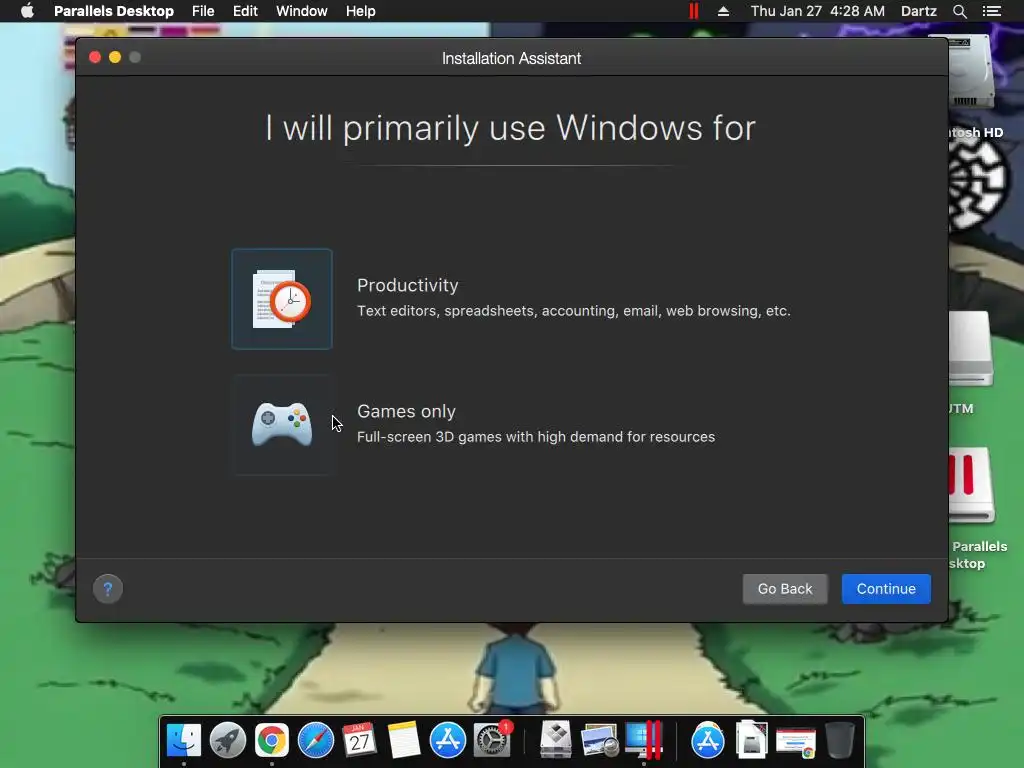Viewport: 1024px width, 768px height.
Task: Click Parallels Desktop icon in the Dock
Action: pos(644,740)
